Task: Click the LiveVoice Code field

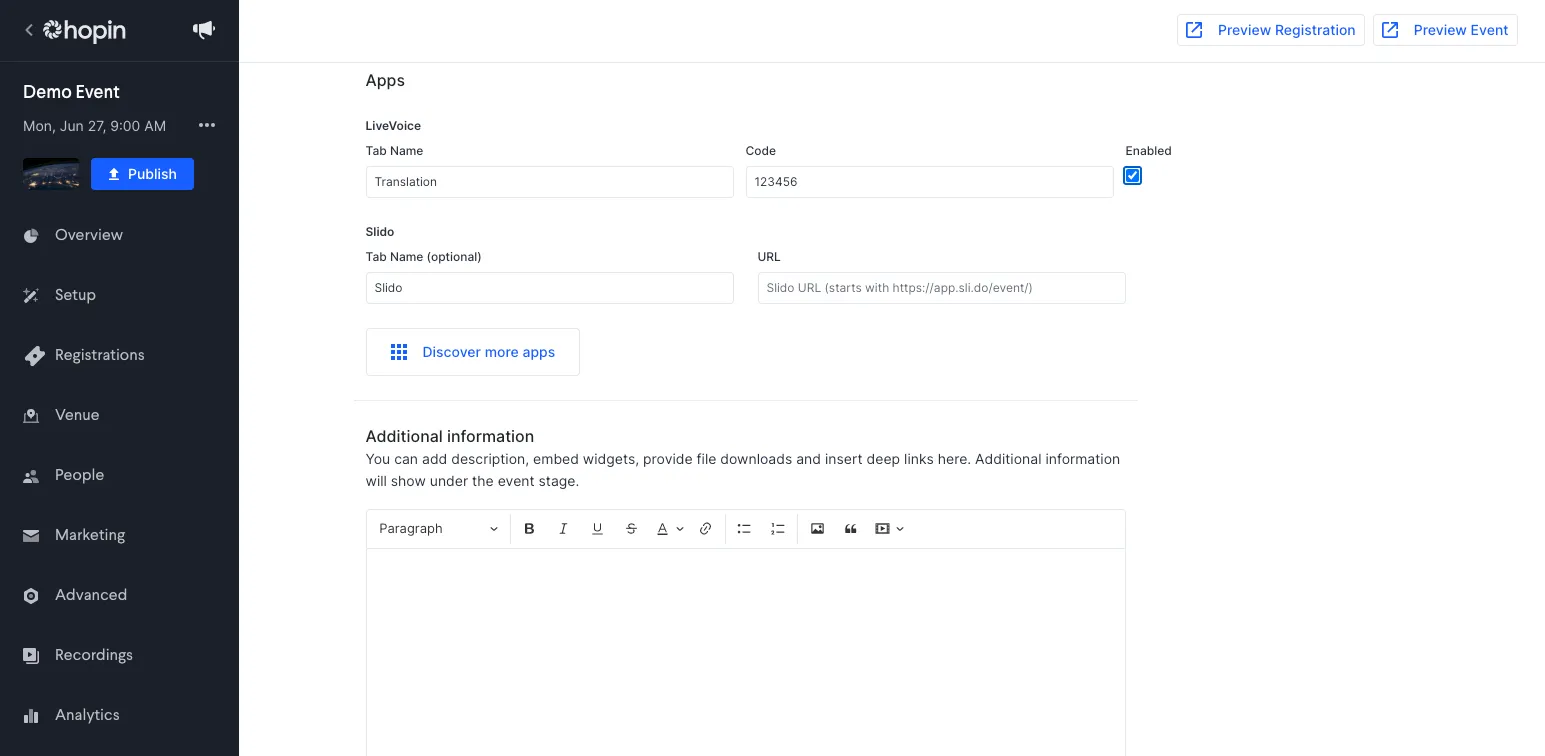Action: tap(930, 182)
